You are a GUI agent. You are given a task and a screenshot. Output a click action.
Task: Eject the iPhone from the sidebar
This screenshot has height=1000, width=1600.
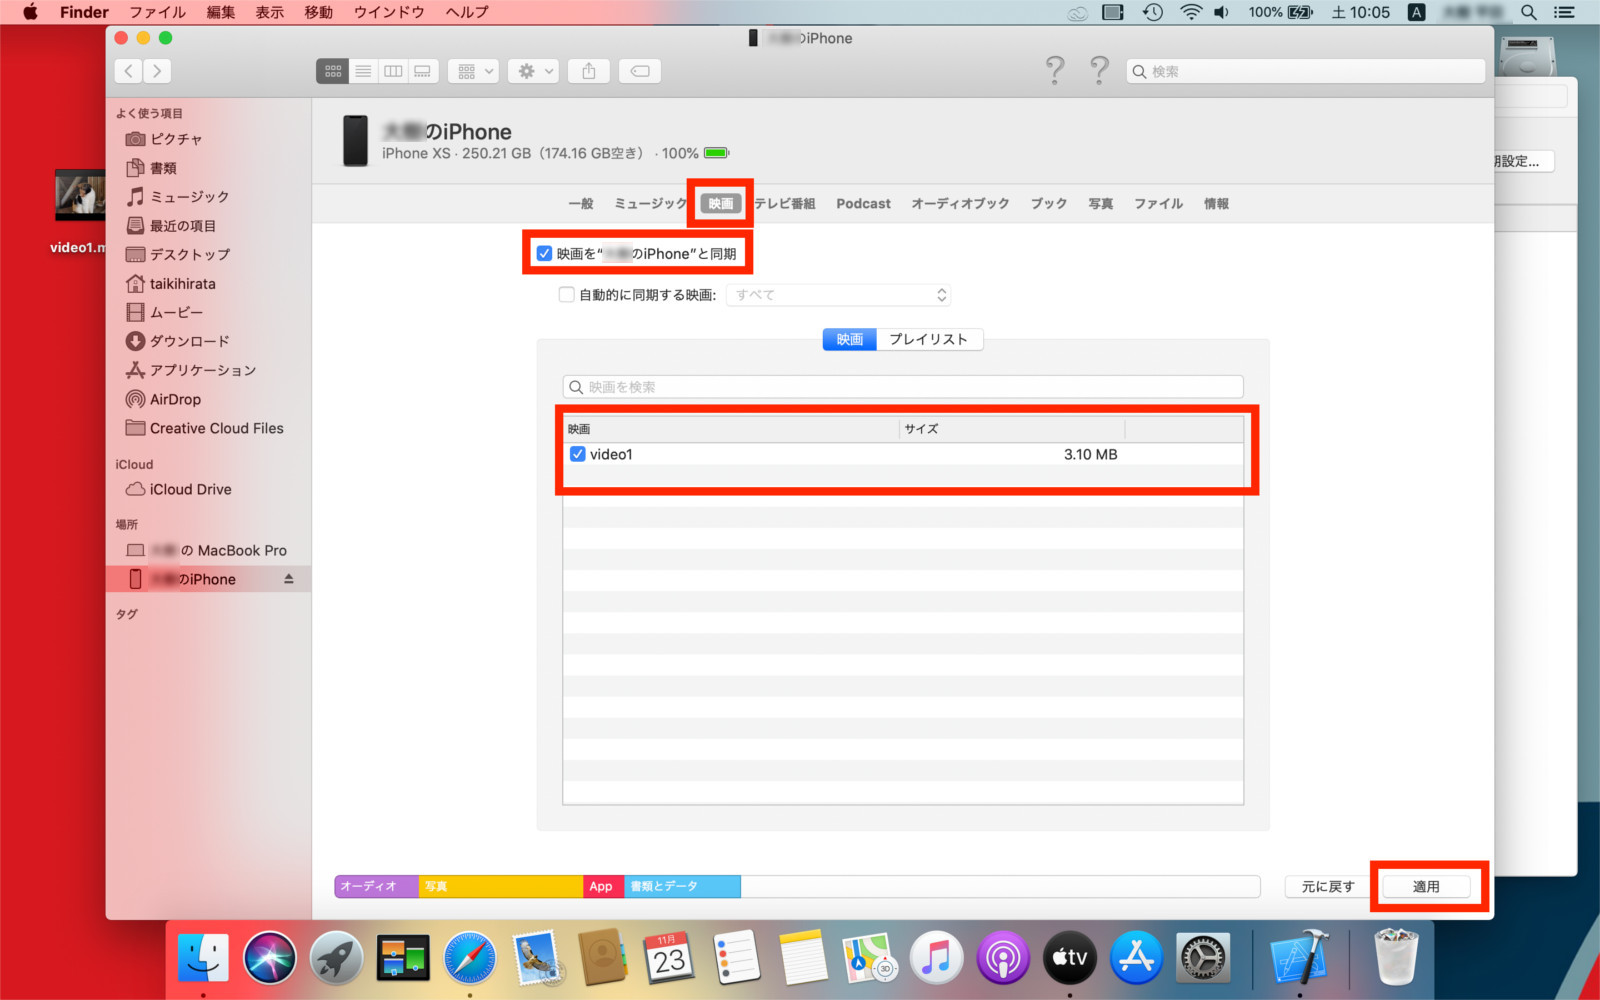(x=289, y=579)
